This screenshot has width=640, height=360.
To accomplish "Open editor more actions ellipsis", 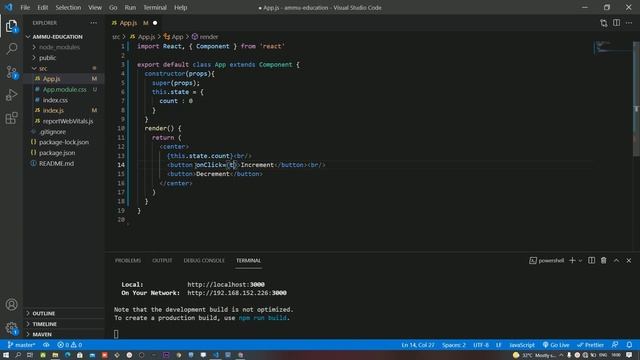I will click(629, 23).
